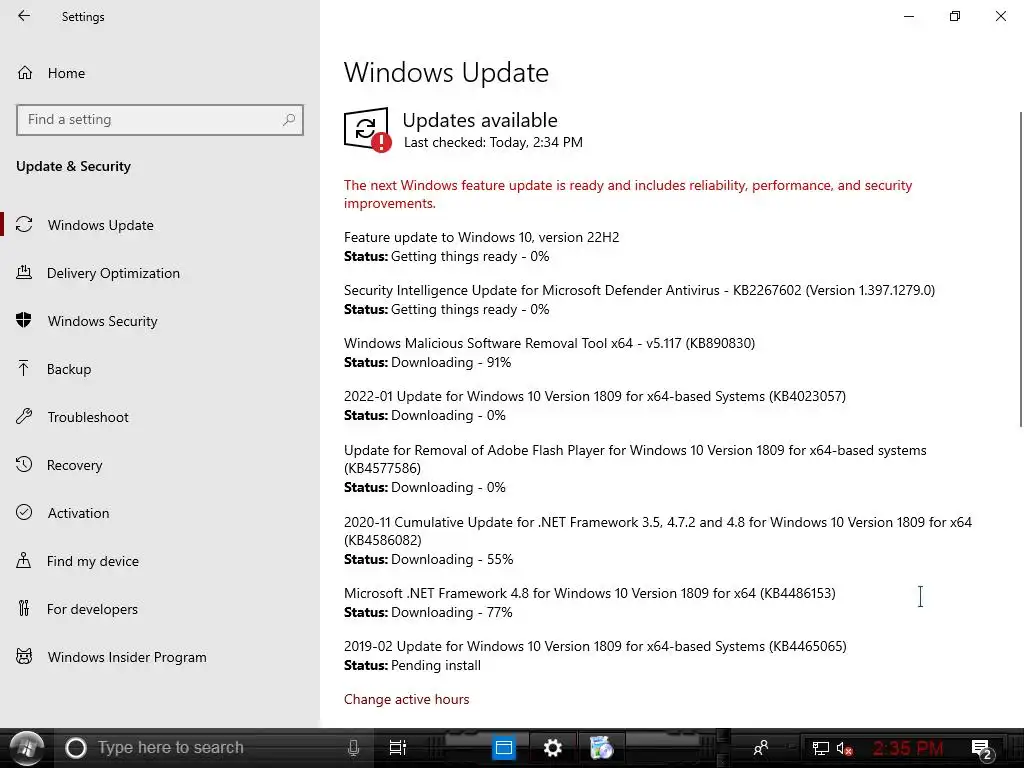The width and height of the screenshot is (1024, 768).
Task: Close the Settings window
Action: click(1000, 16)
